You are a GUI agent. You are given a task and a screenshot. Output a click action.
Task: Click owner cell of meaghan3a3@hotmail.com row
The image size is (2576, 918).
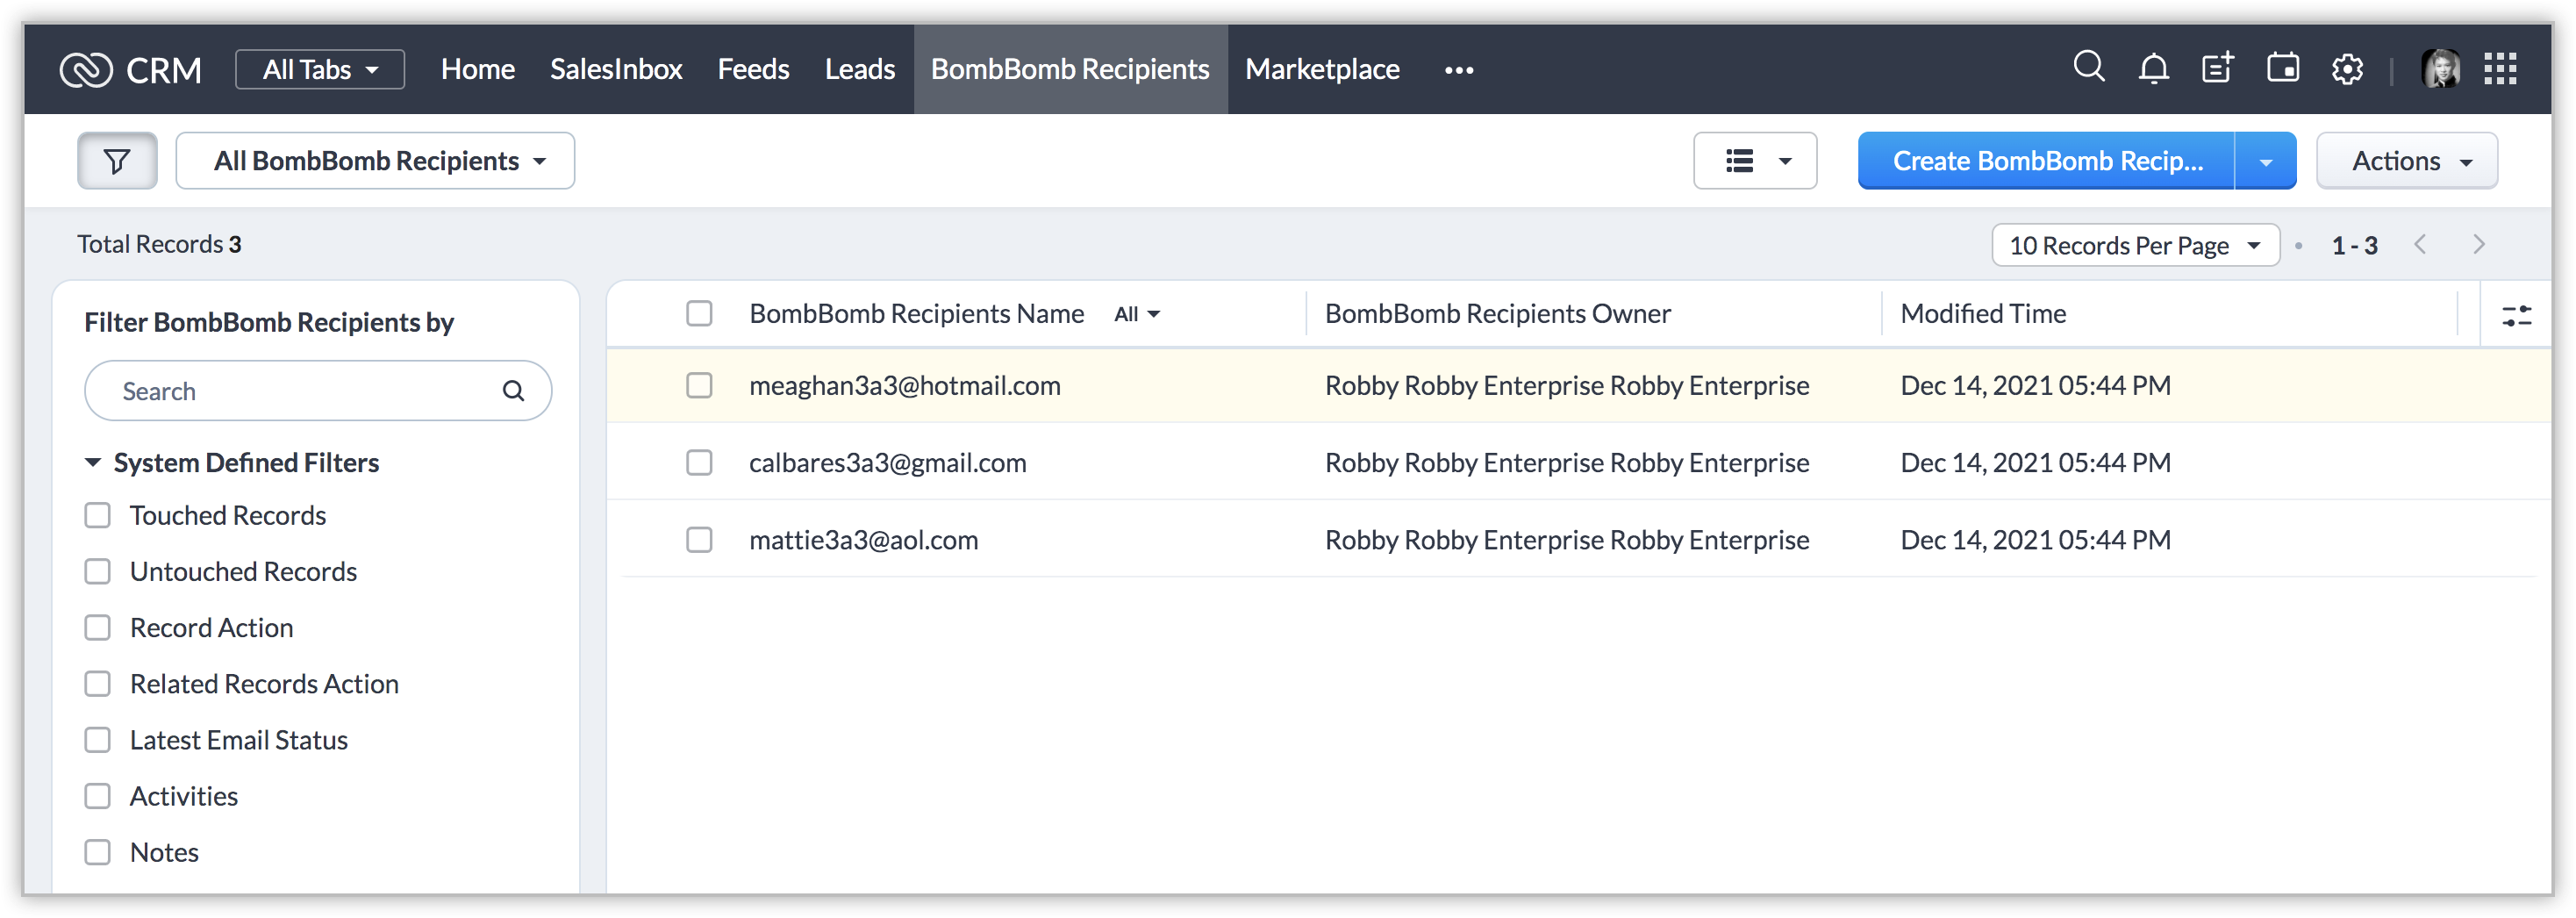1567,386
